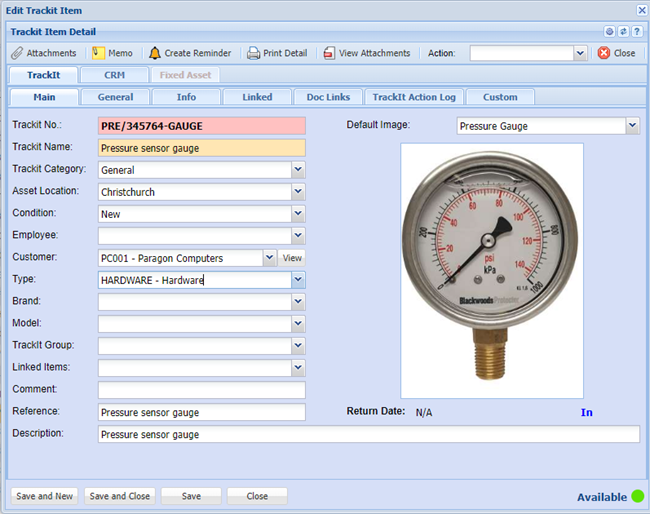Open the Memo note icon
Screen dimensions: 650x514
click(x=98, y=53)
